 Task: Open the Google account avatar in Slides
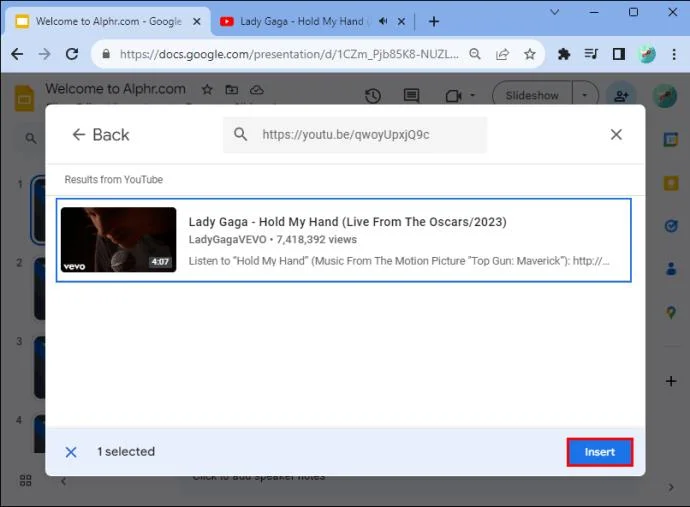tap(664, 96)
